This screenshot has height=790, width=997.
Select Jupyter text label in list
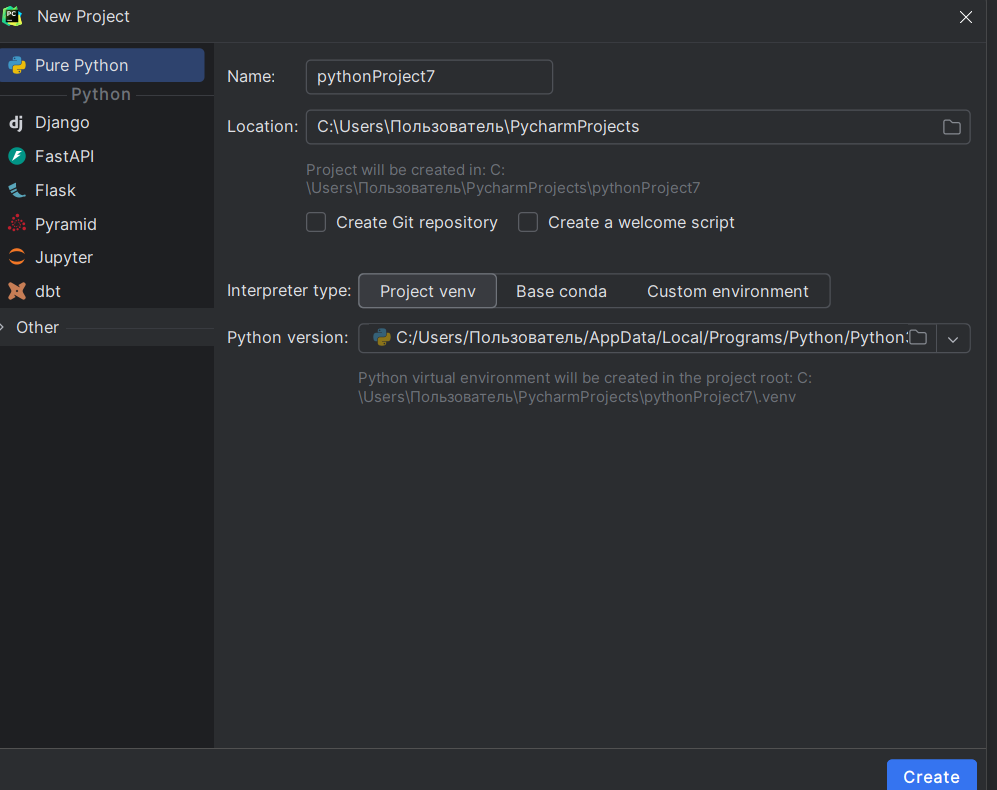(x=64, y=258)
